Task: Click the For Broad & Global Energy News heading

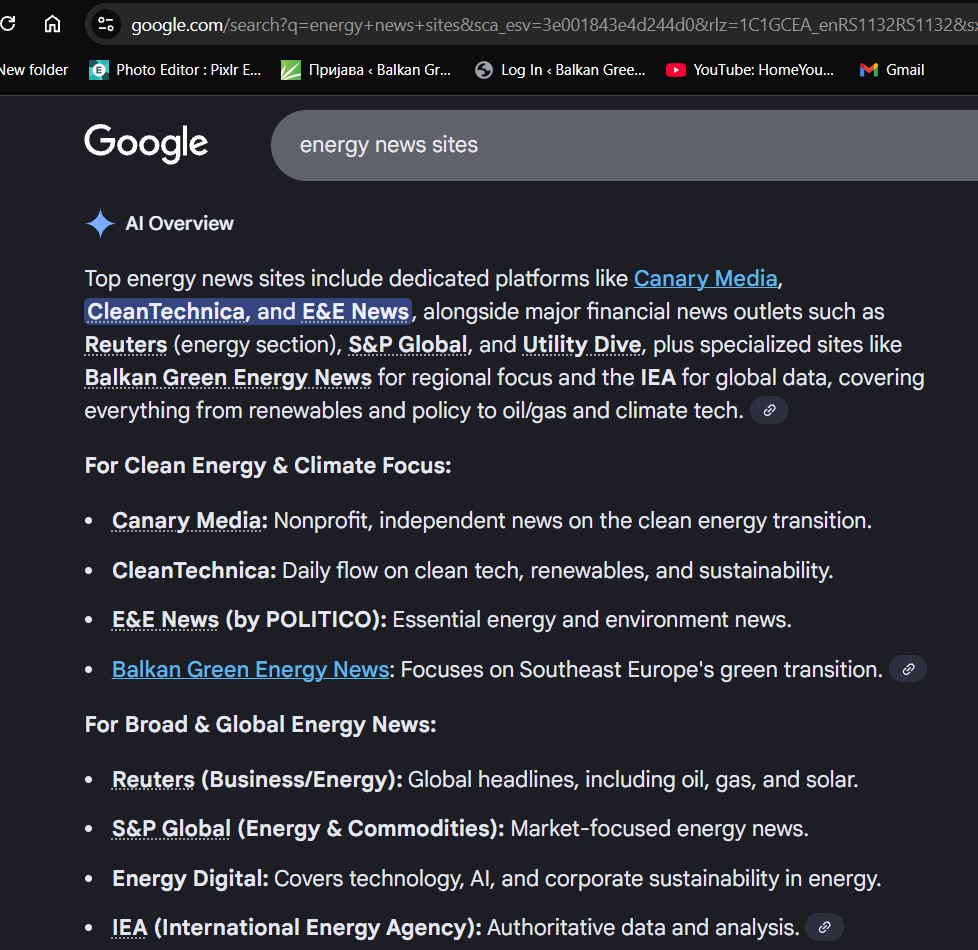Action: point(261,724)
